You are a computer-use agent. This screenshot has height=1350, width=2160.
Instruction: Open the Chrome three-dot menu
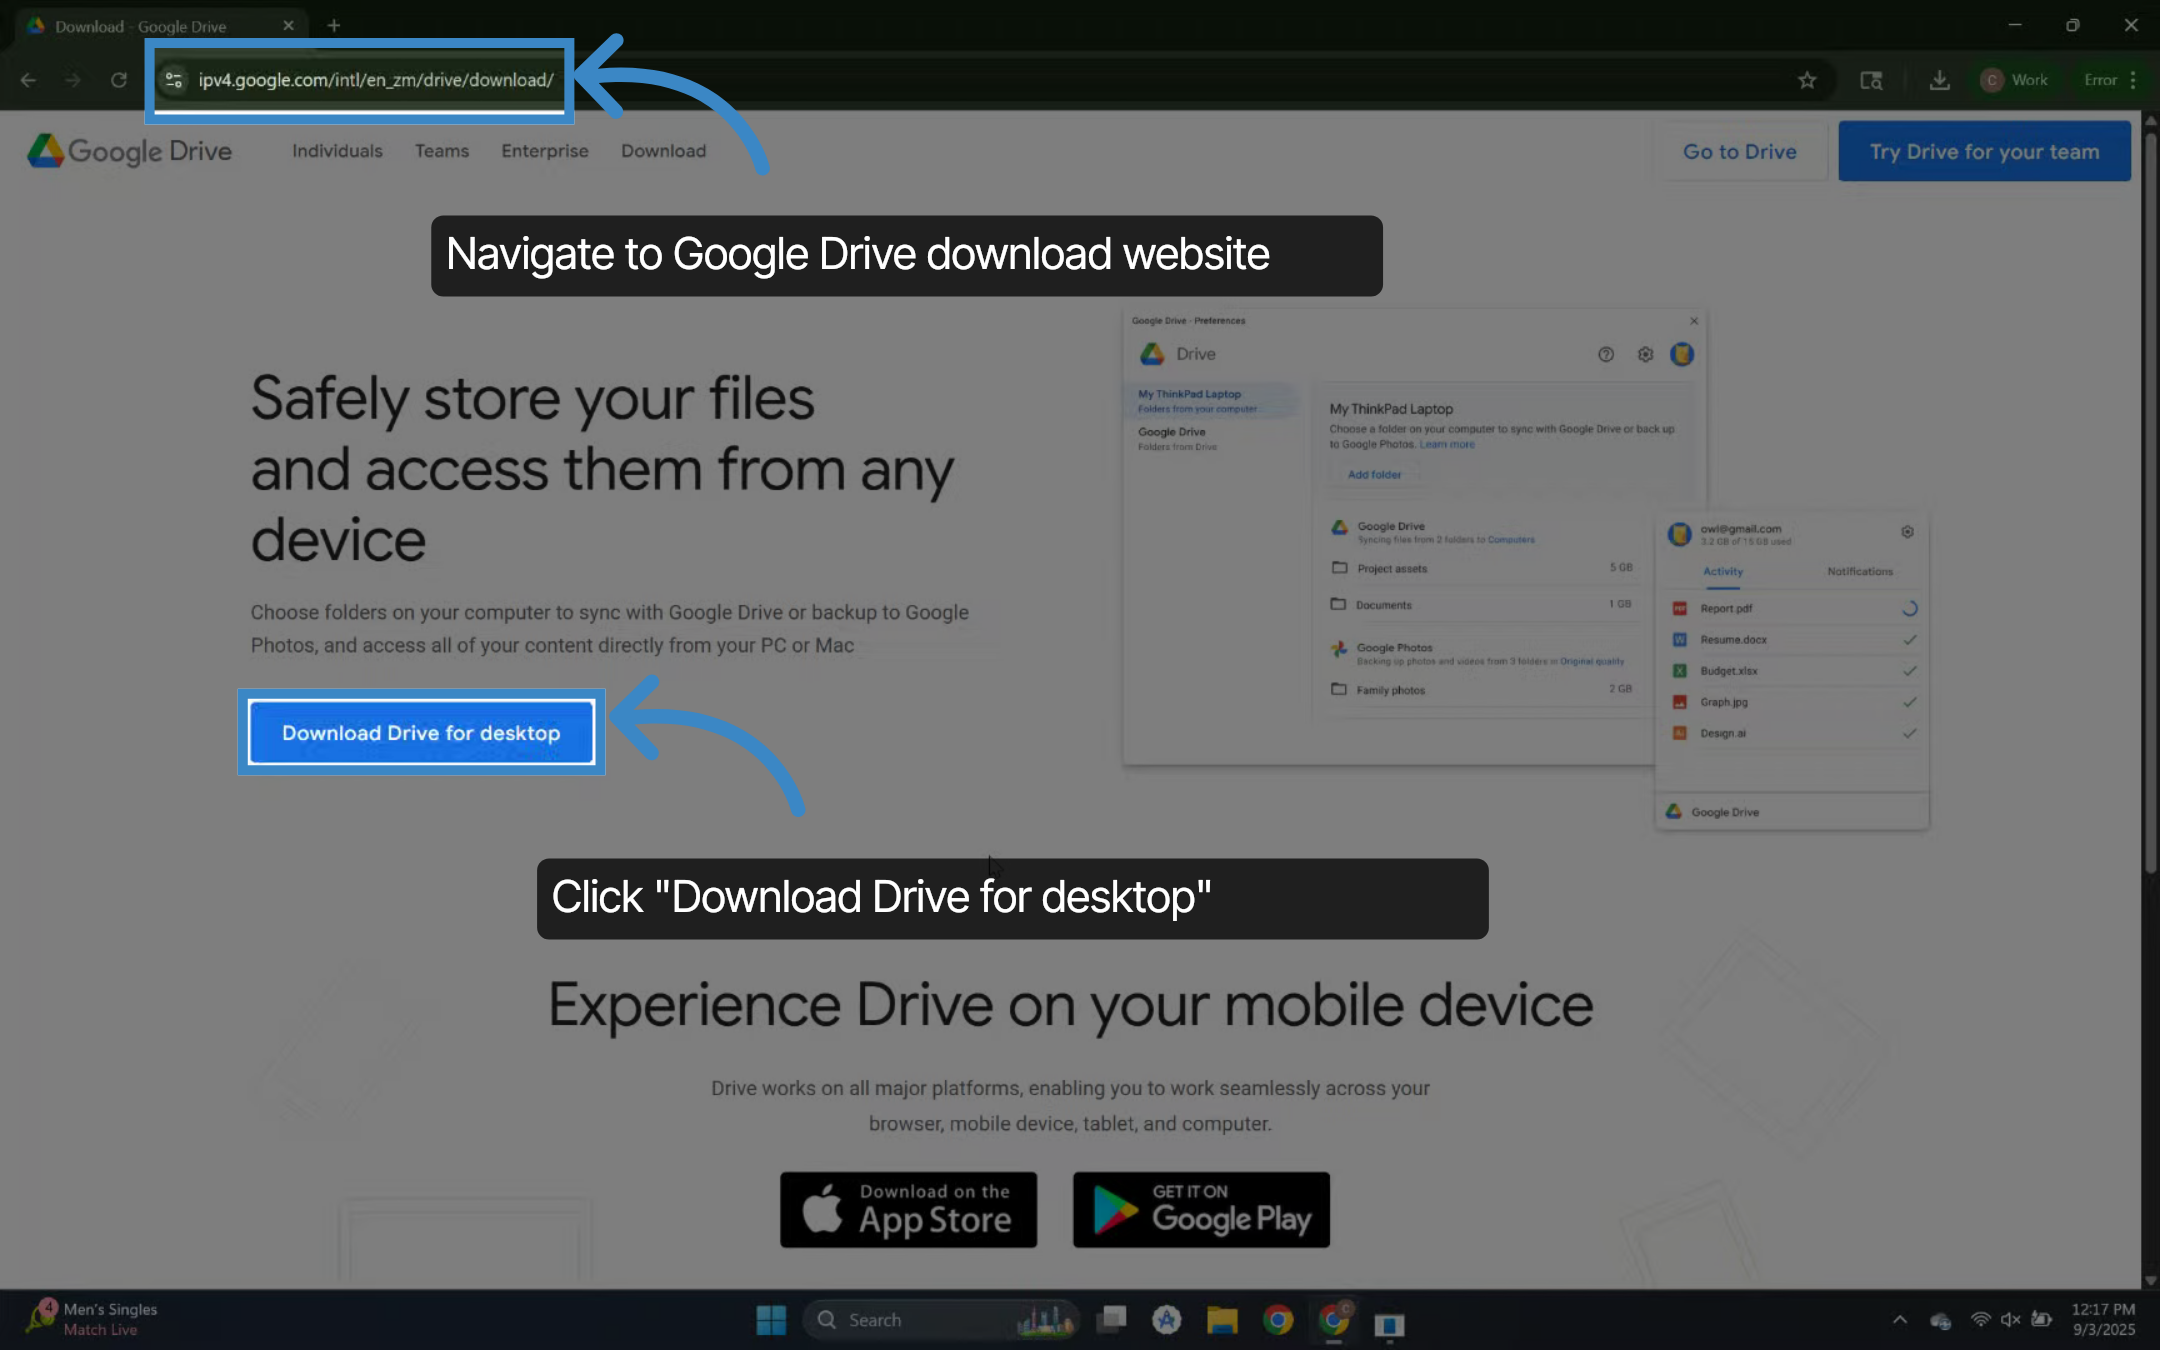pyautogui.click(x=2133, y=80)
